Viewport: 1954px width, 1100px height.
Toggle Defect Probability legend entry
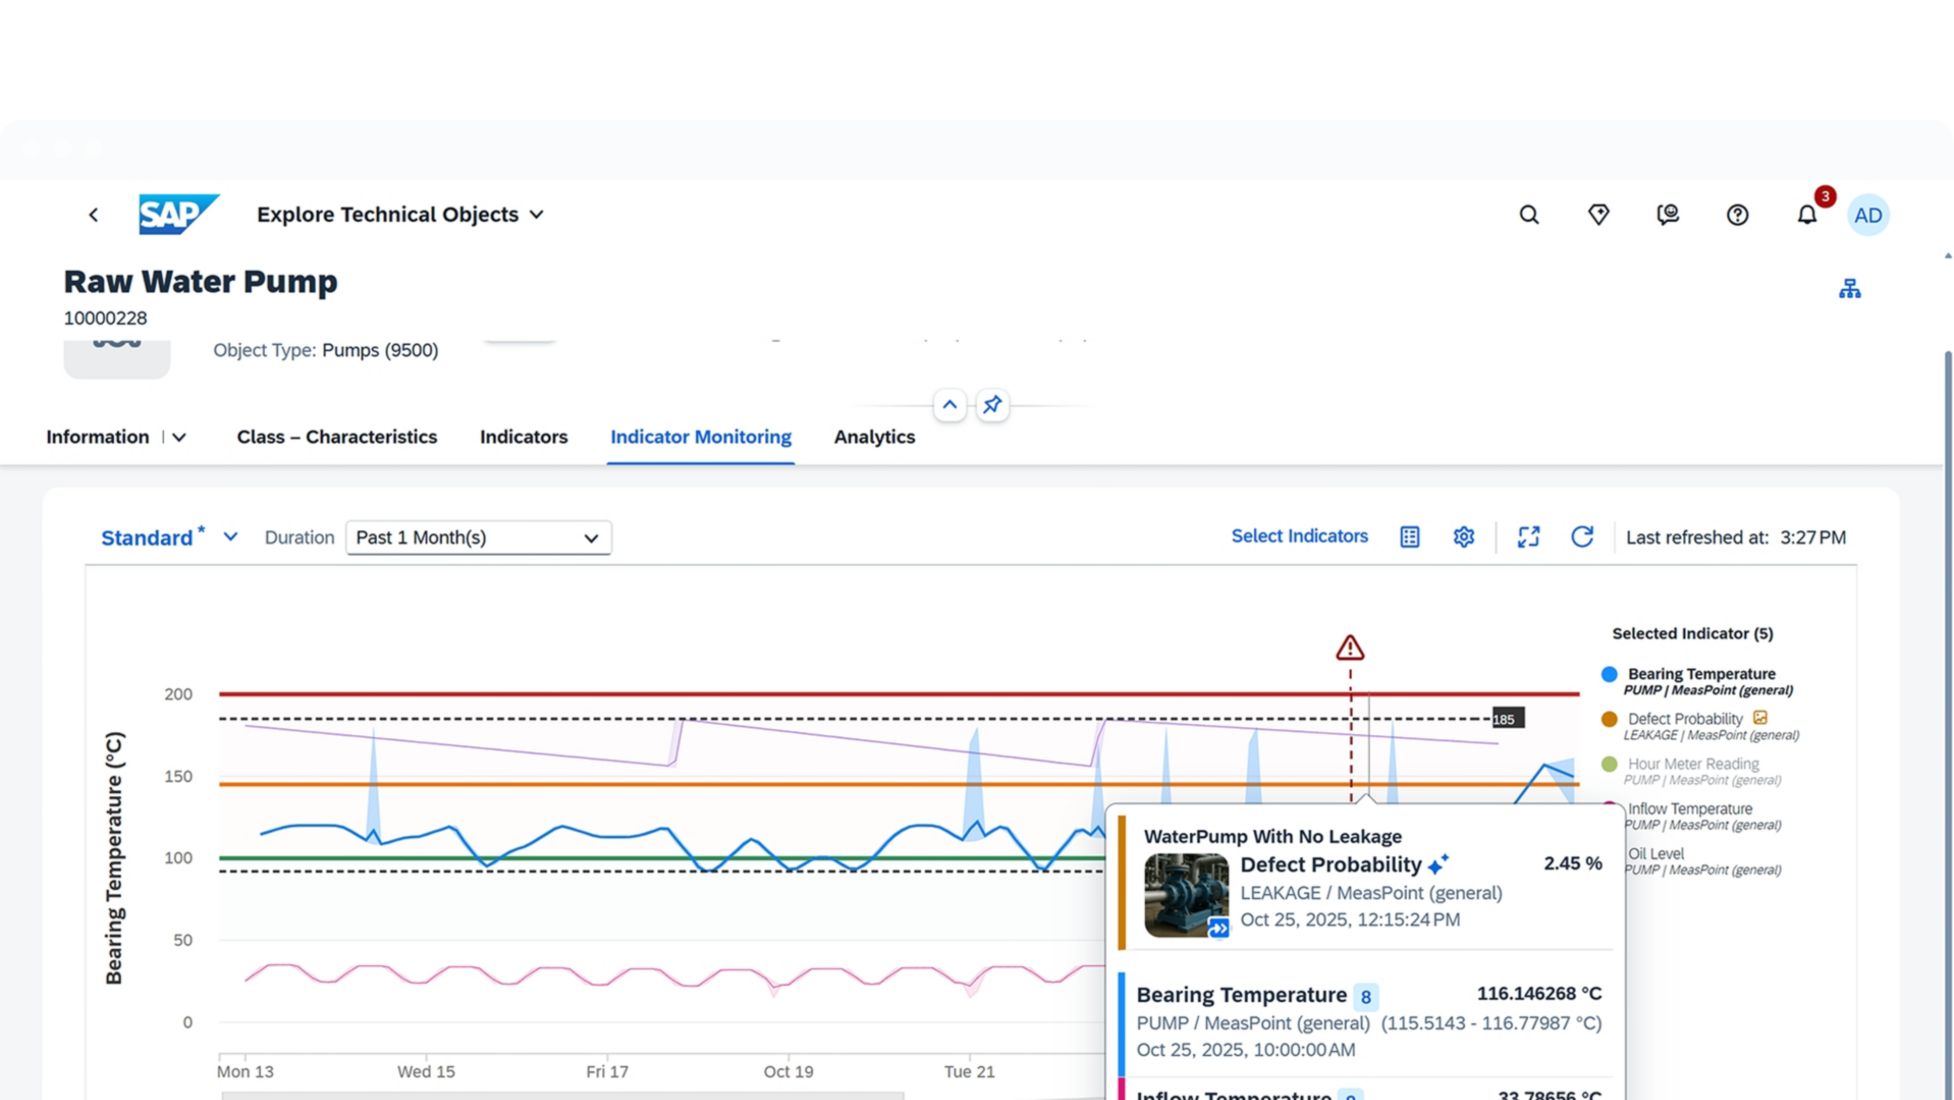(x=1684, y=719)
